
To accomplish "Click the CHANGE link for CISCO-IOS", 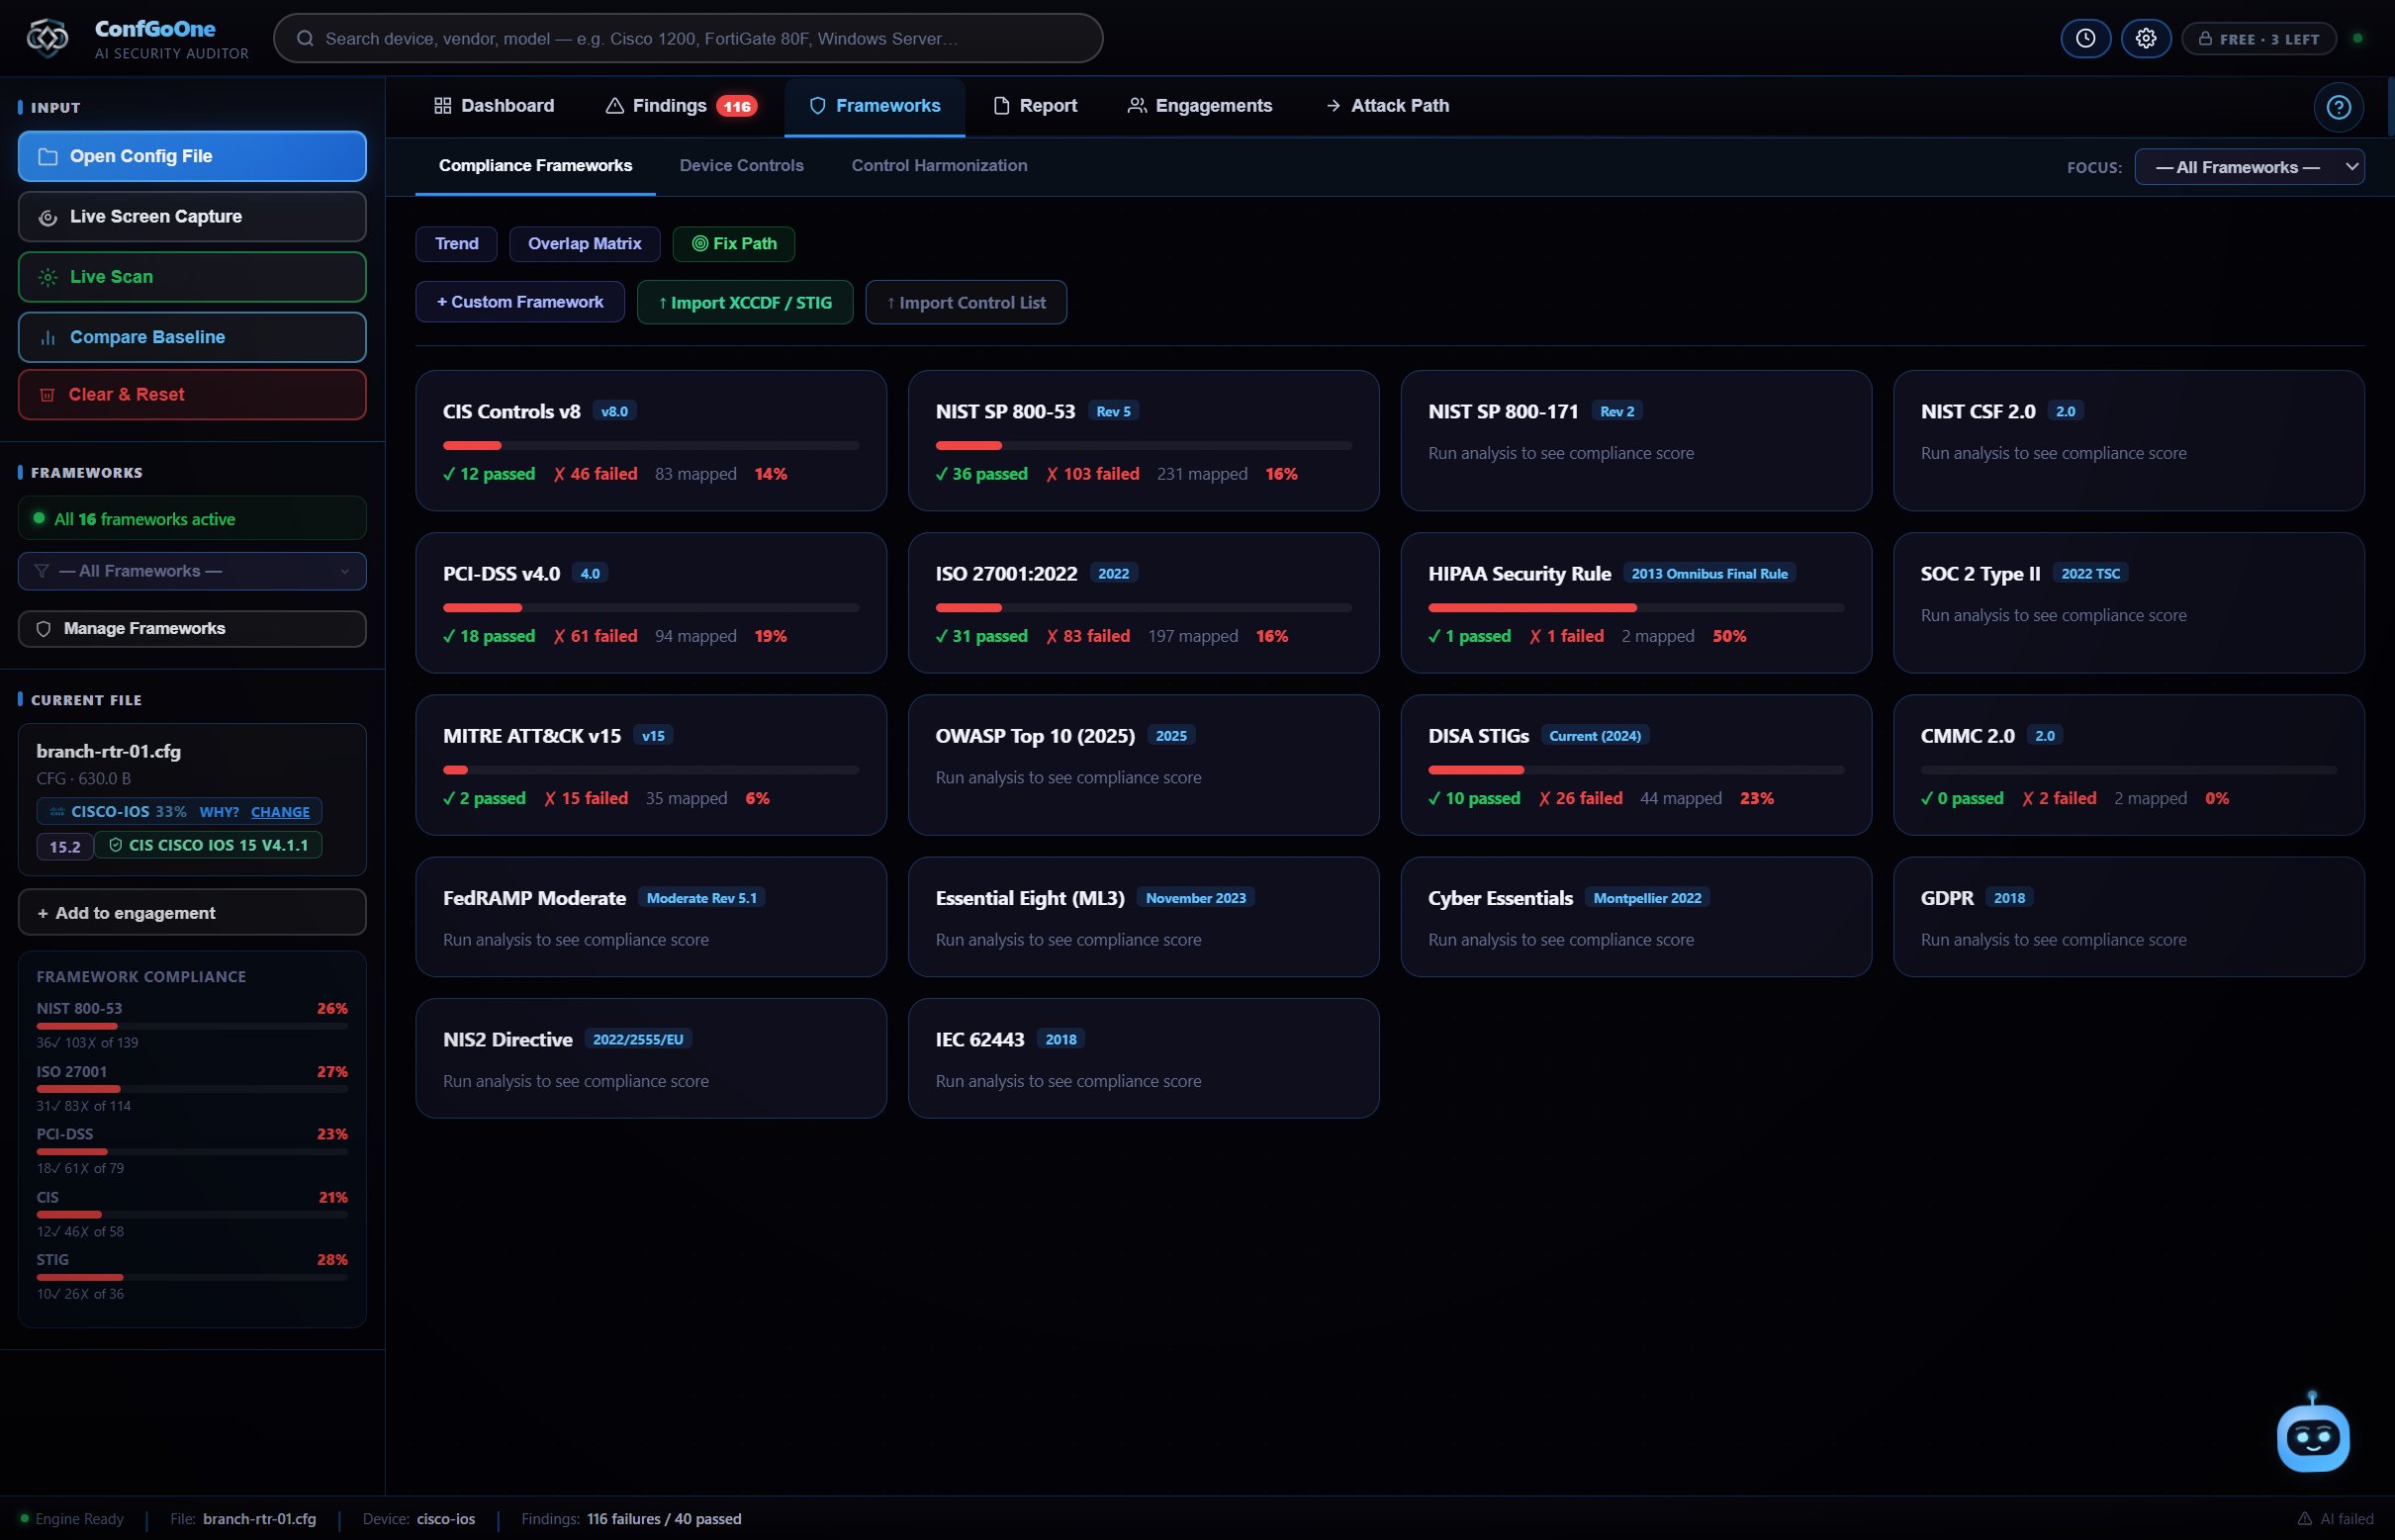I will click(280, 812).
